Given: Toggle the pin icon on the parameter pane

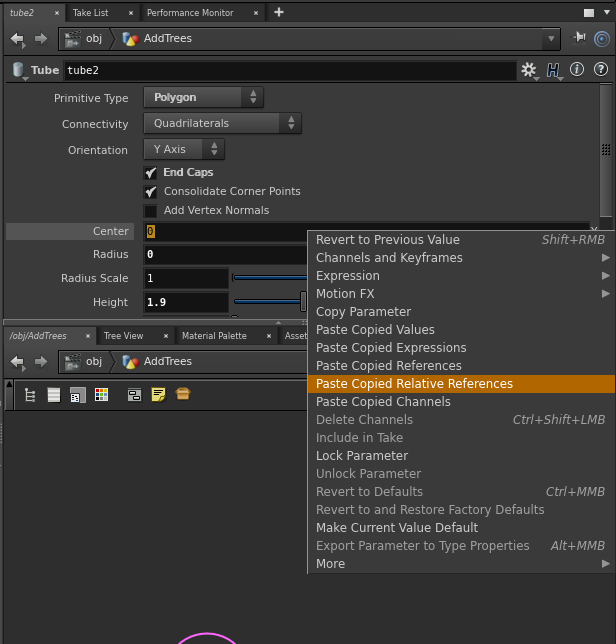Looking at the screenshot, I should click(579, 38).
